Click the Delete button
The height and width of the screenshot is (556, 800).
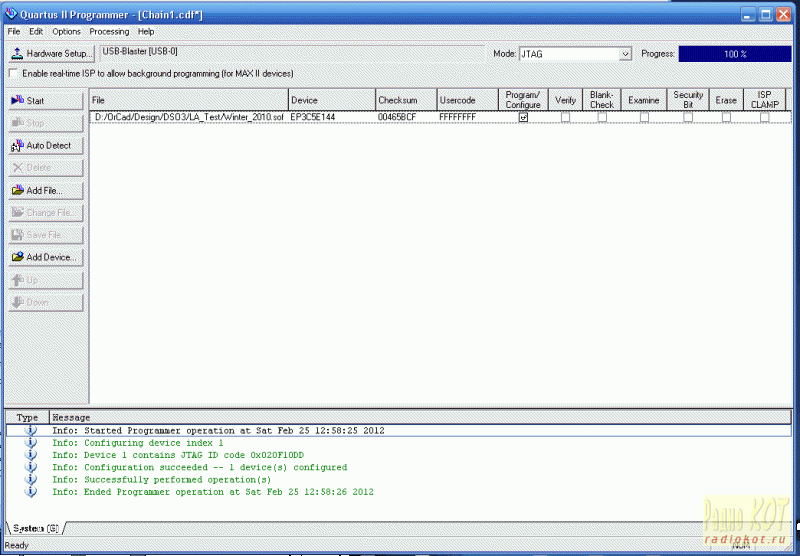[x=45, y=168]
